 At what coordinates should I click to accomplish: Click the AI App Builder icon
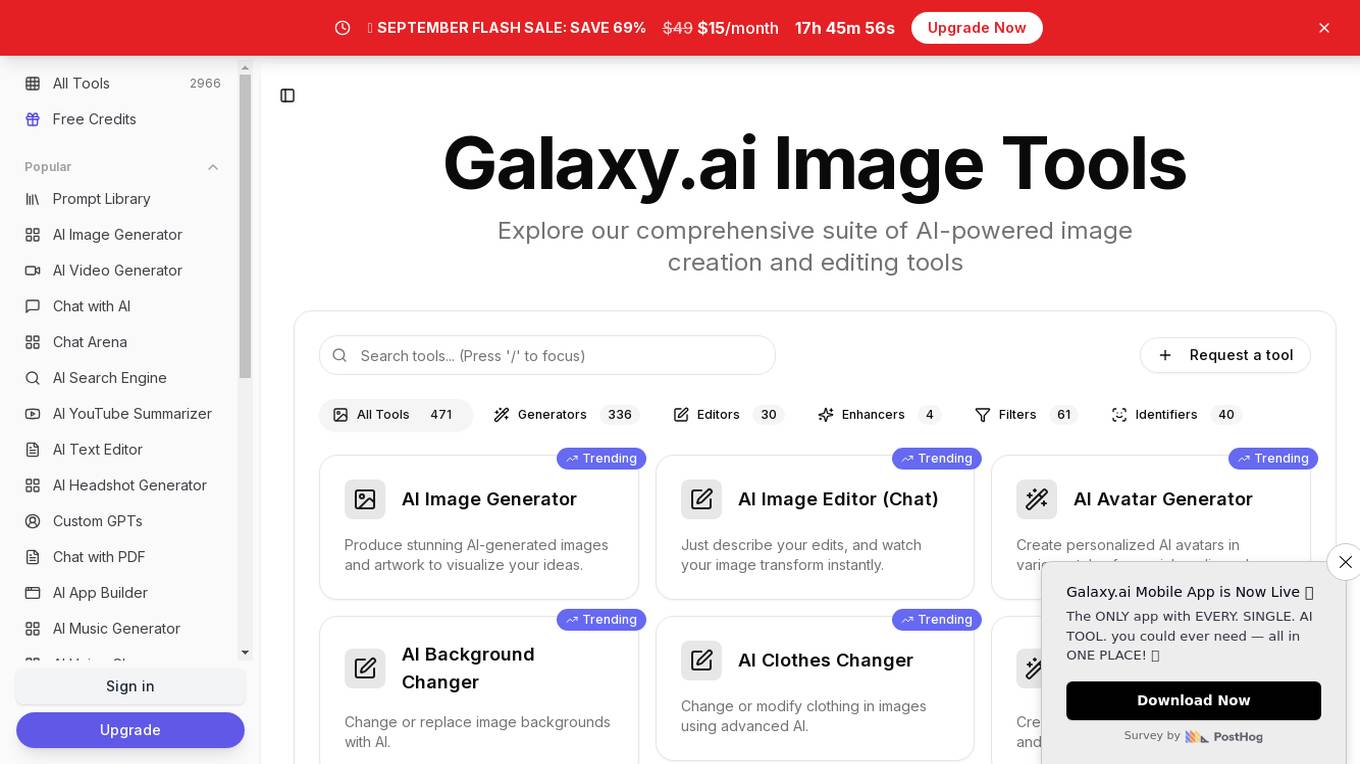pyautogui.click(x=33, y=593)
